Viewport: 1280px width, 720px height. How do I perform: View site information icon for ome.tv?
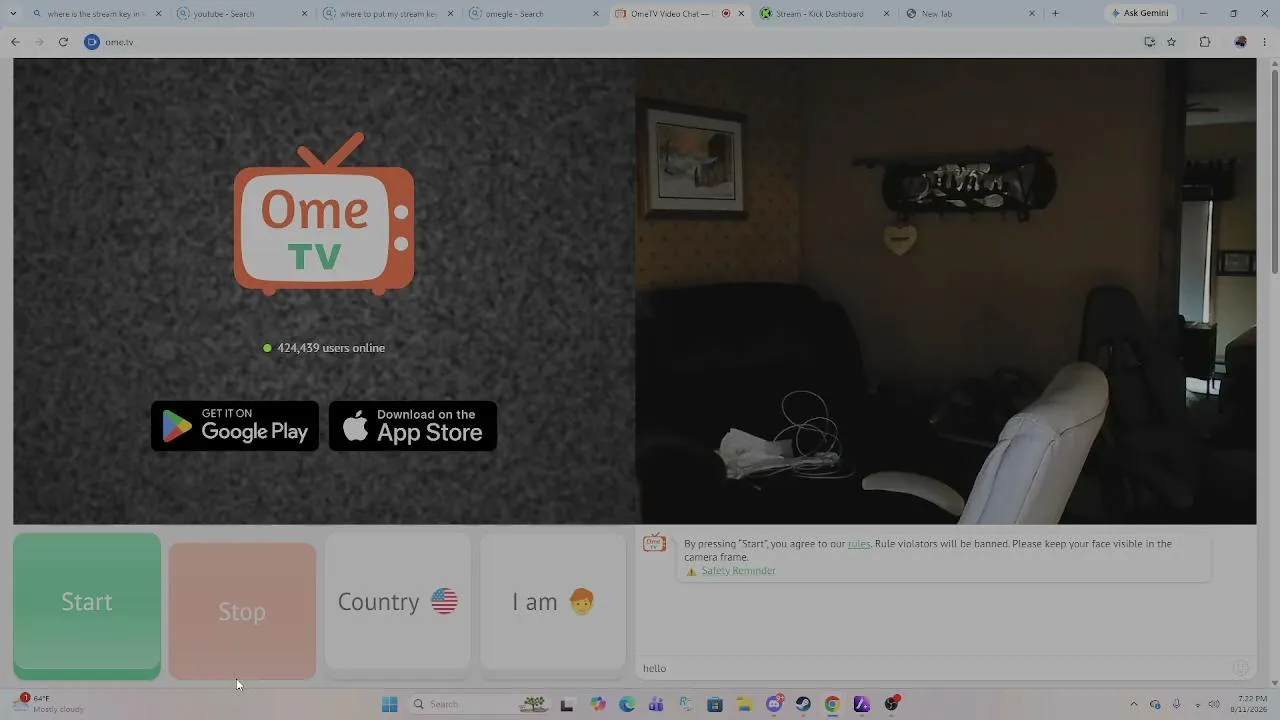pyautogui.click(x=92, y=42)
